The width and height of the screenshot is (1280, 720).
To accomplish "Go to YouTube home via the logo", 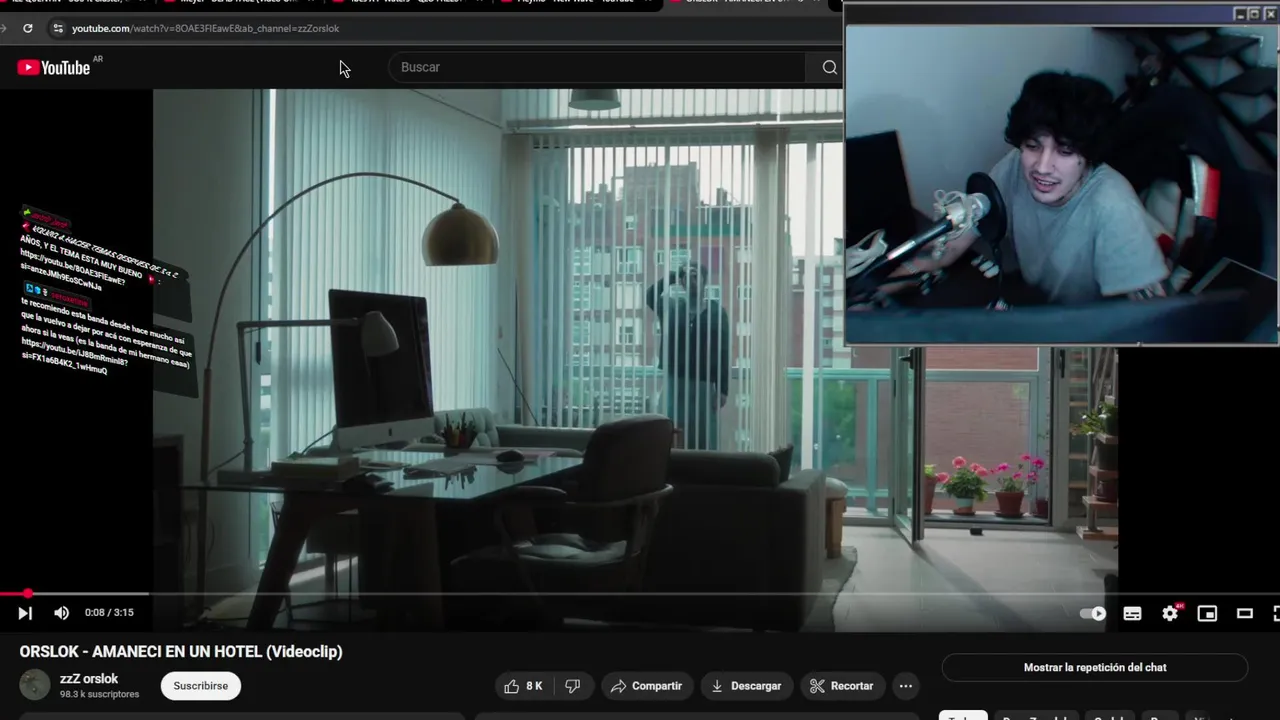I will 54,67.
